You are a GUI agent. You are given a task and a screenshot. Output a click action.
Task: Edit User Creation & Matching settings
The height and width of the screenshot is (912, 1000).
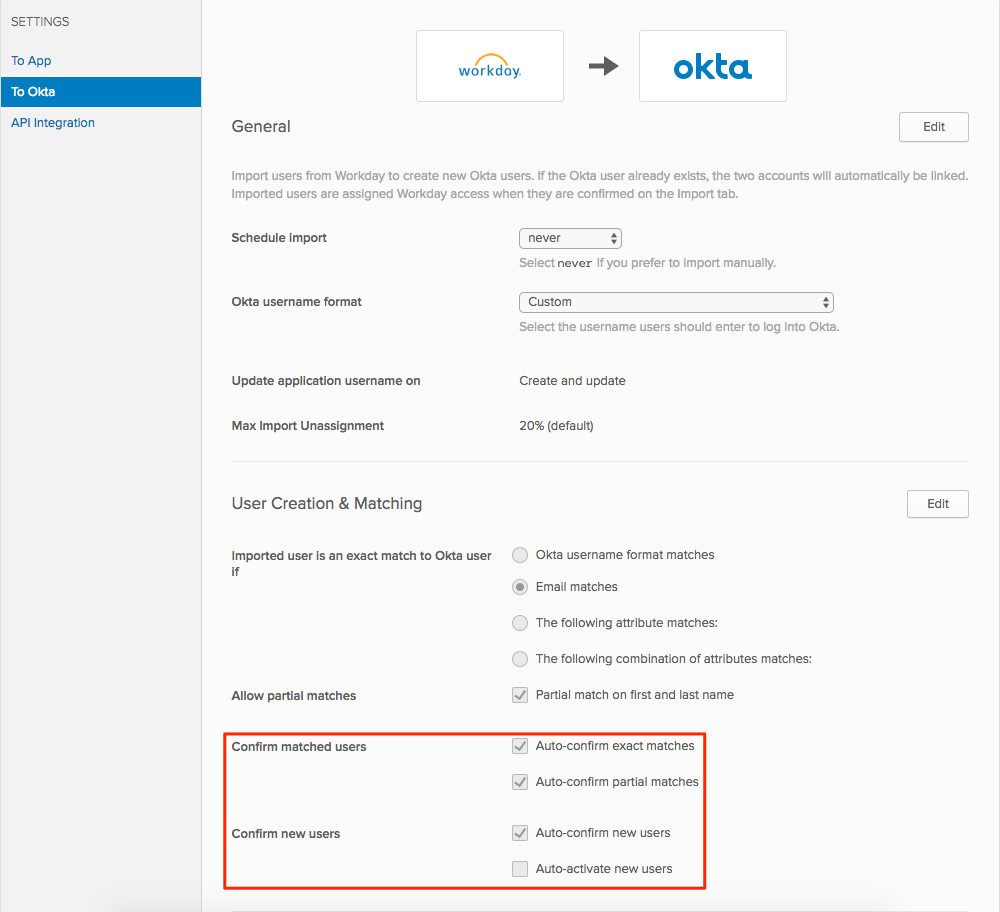click(938, 504)
